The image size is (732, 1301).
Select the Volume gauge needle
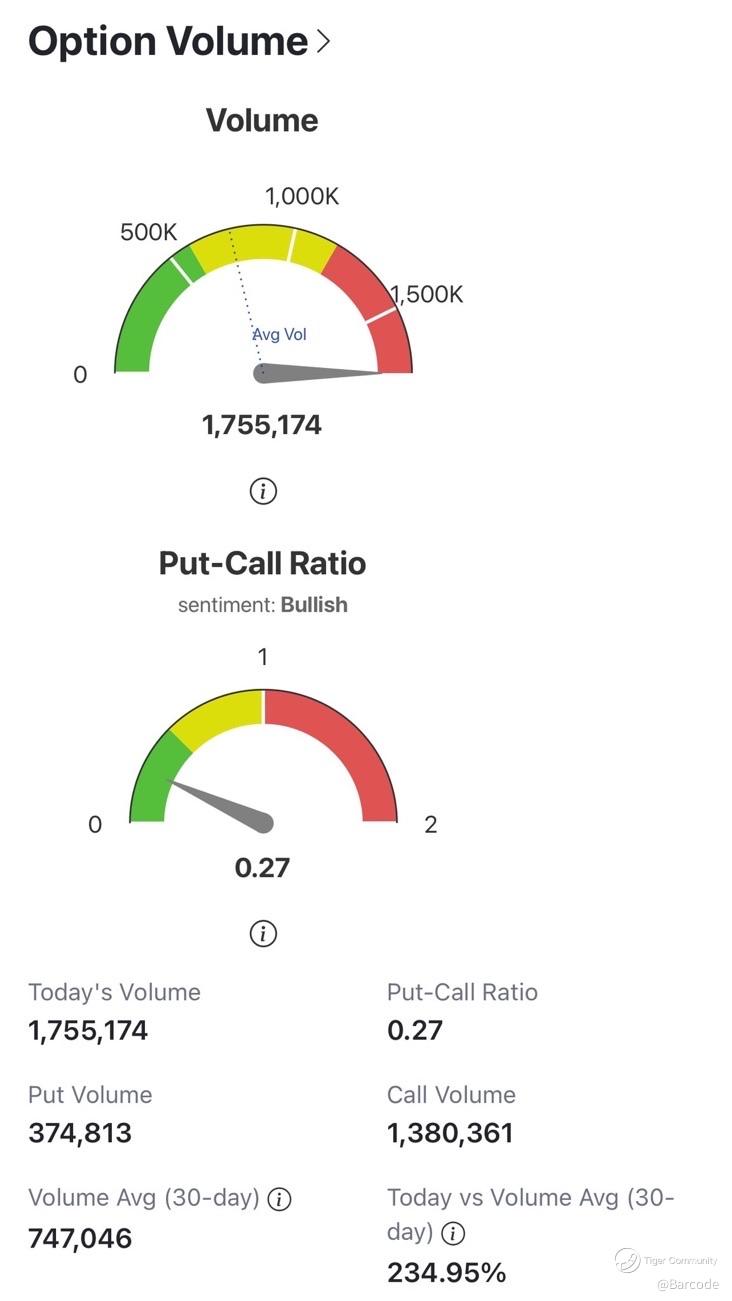tap(320, 373)
